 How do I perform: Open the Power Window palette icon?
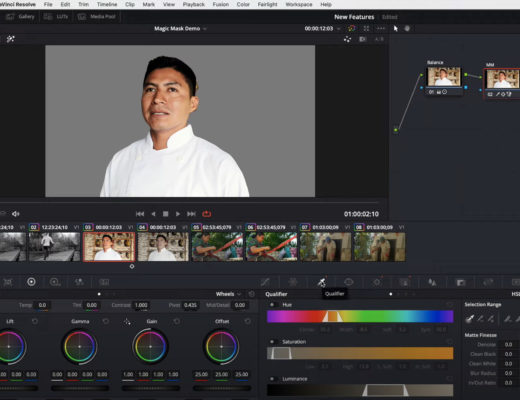tap(349, 282)
